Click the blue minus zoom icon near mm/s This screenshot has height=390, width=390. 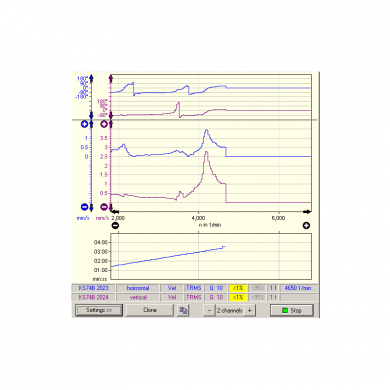84,207
